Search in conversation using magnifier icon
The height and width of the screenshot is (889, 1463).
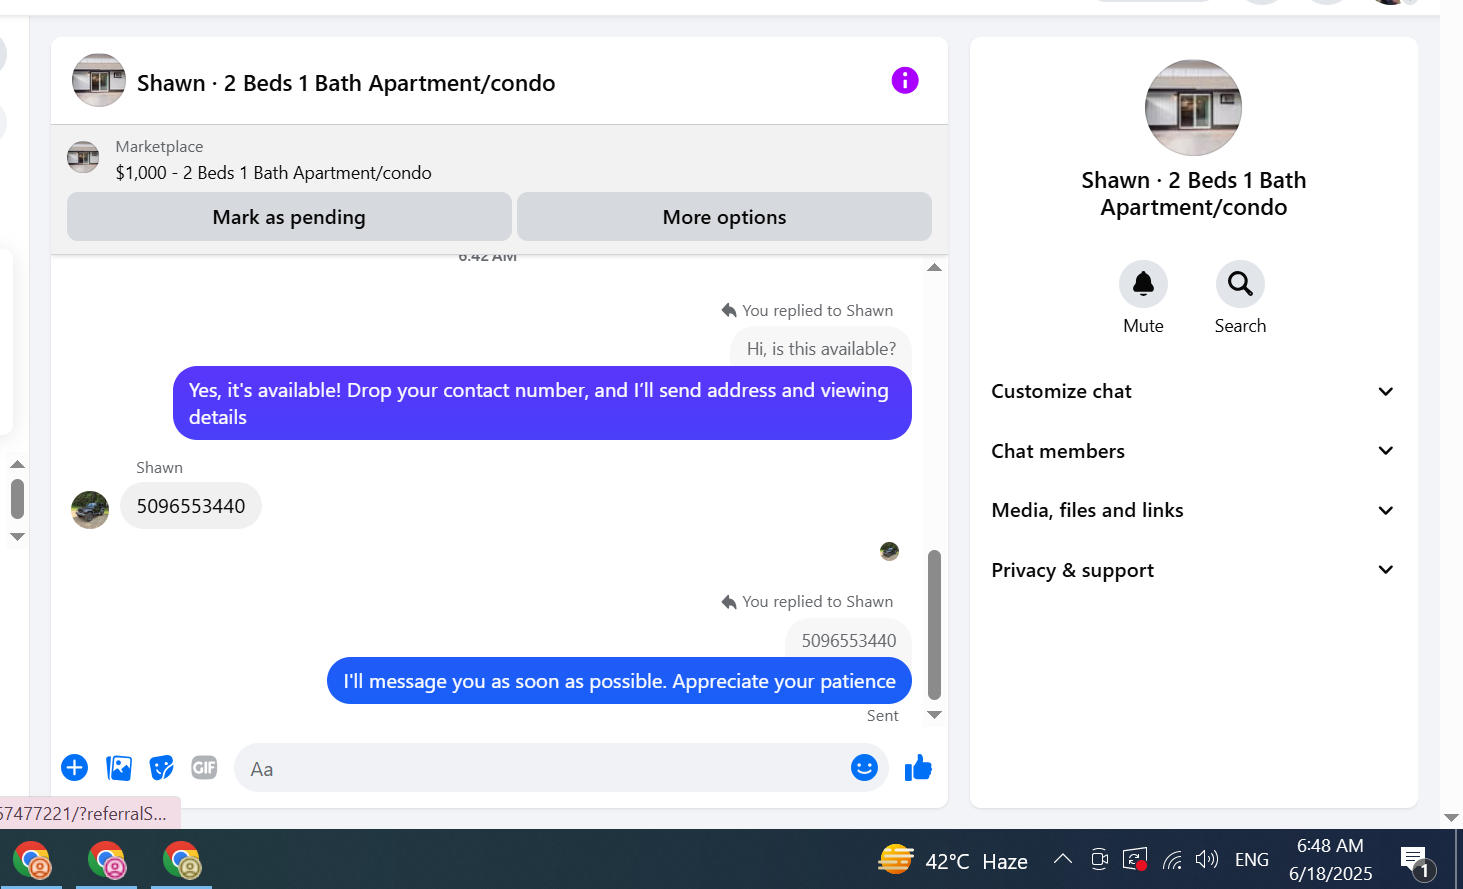tap(1240, 285)
